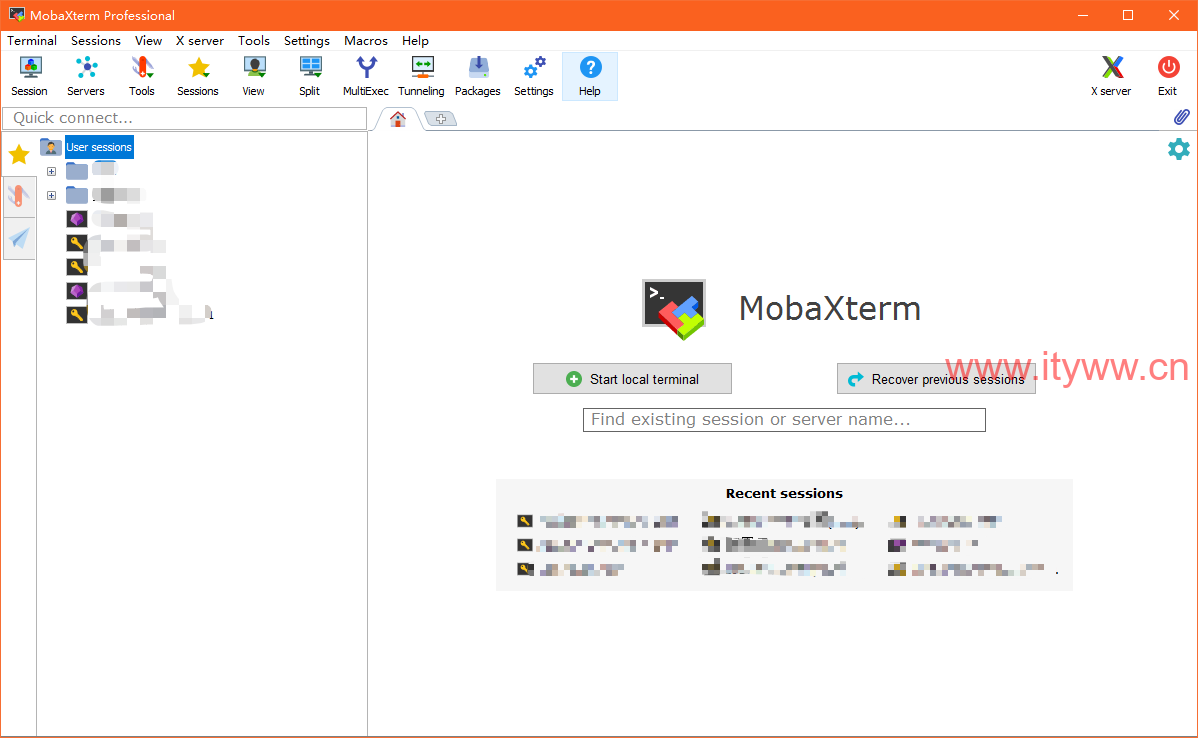
Task: Click the gear icon in home pane
Action: [1179, 149]
